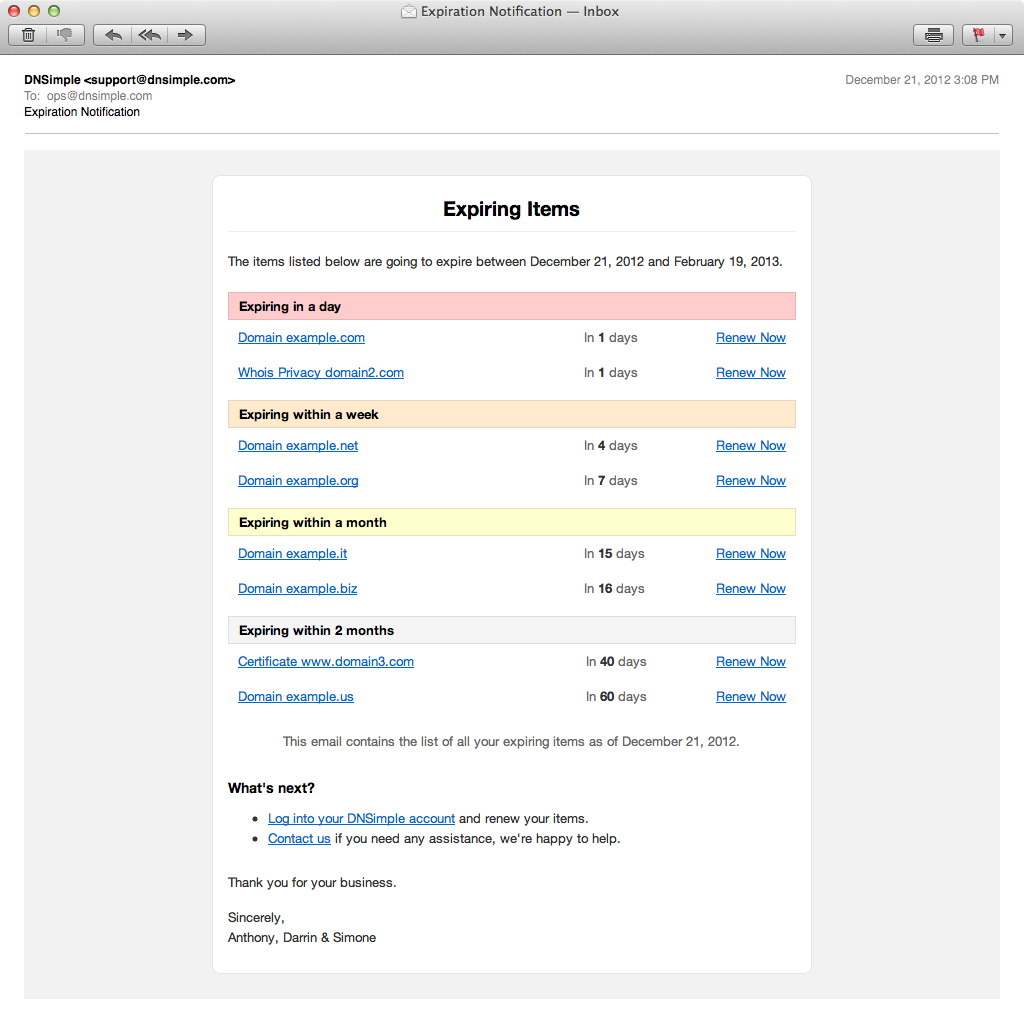Renew Now for Domain example.us

(x=750, y=696)
